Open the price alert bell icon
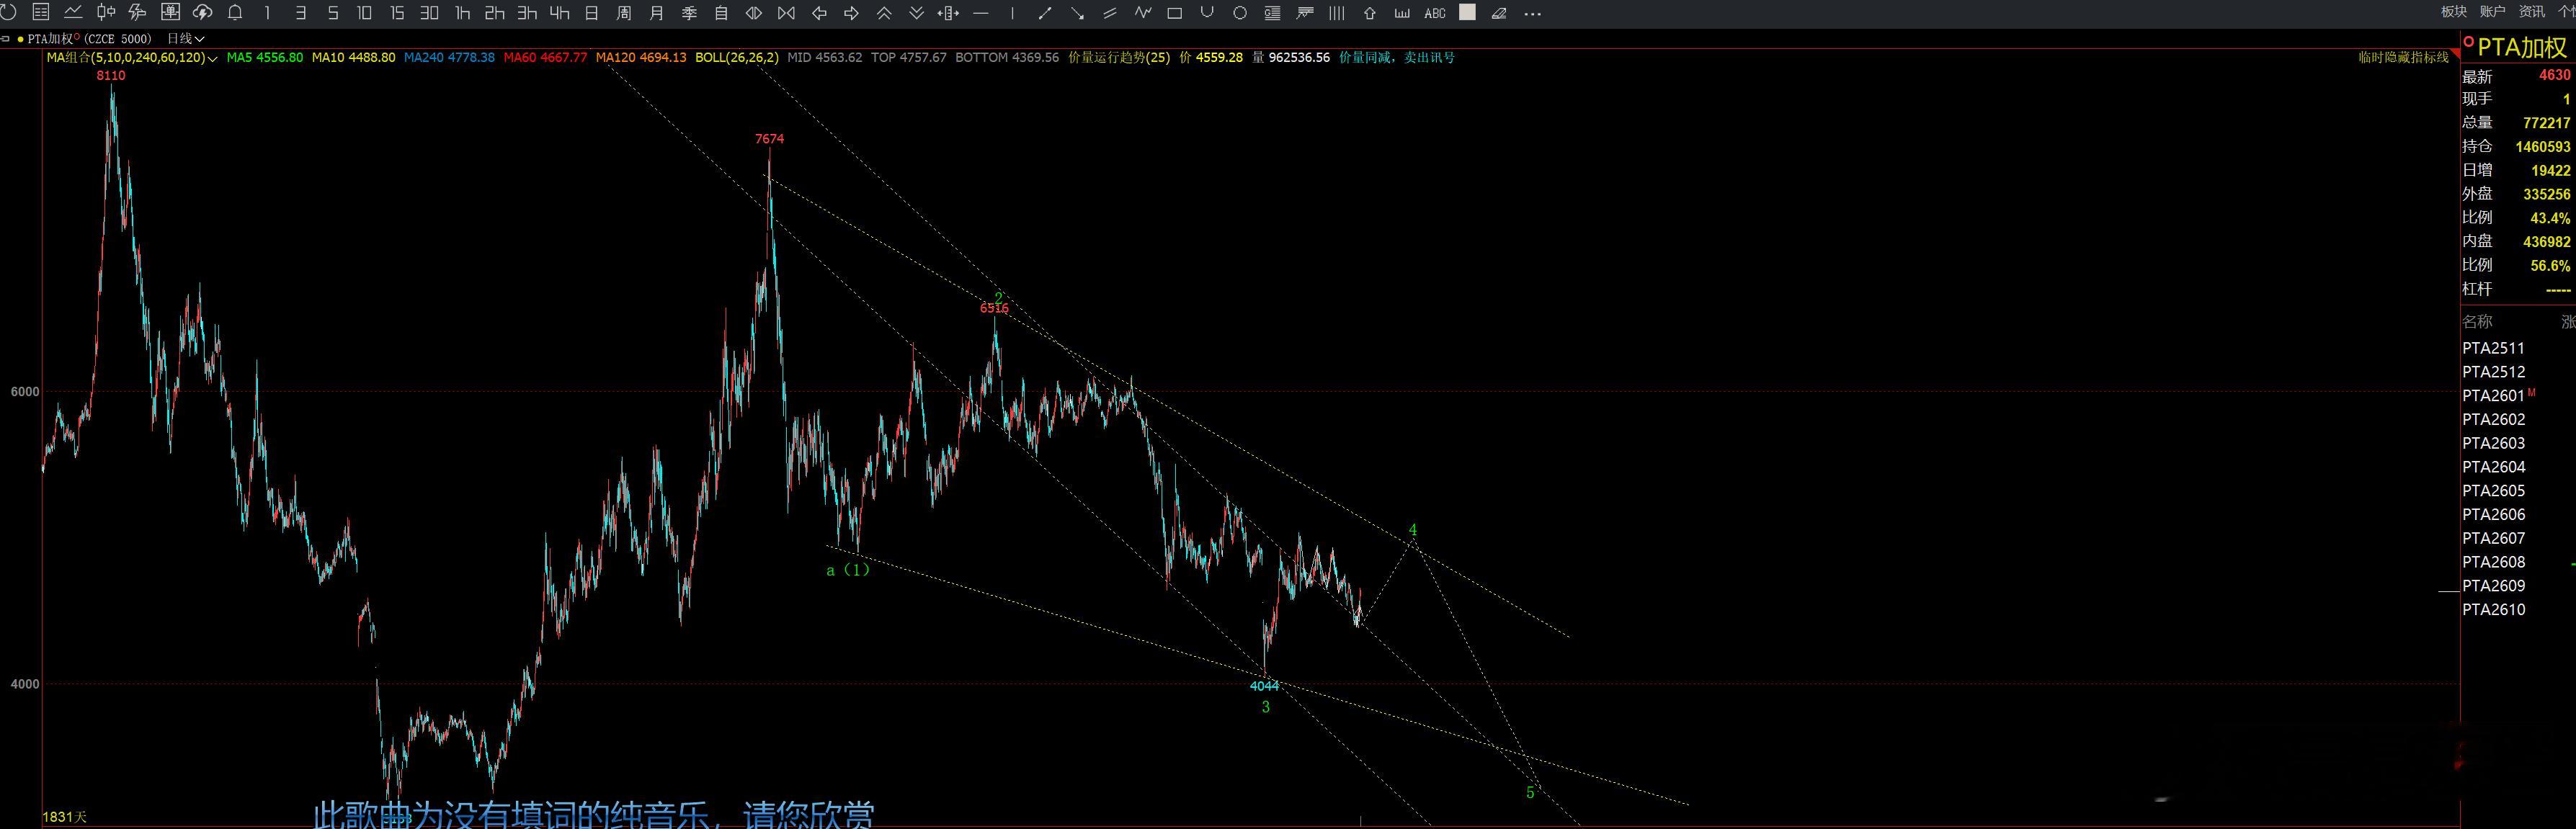Image resolution: width=2576 pixels, height=829 pixels. click(x=235, y=13)
